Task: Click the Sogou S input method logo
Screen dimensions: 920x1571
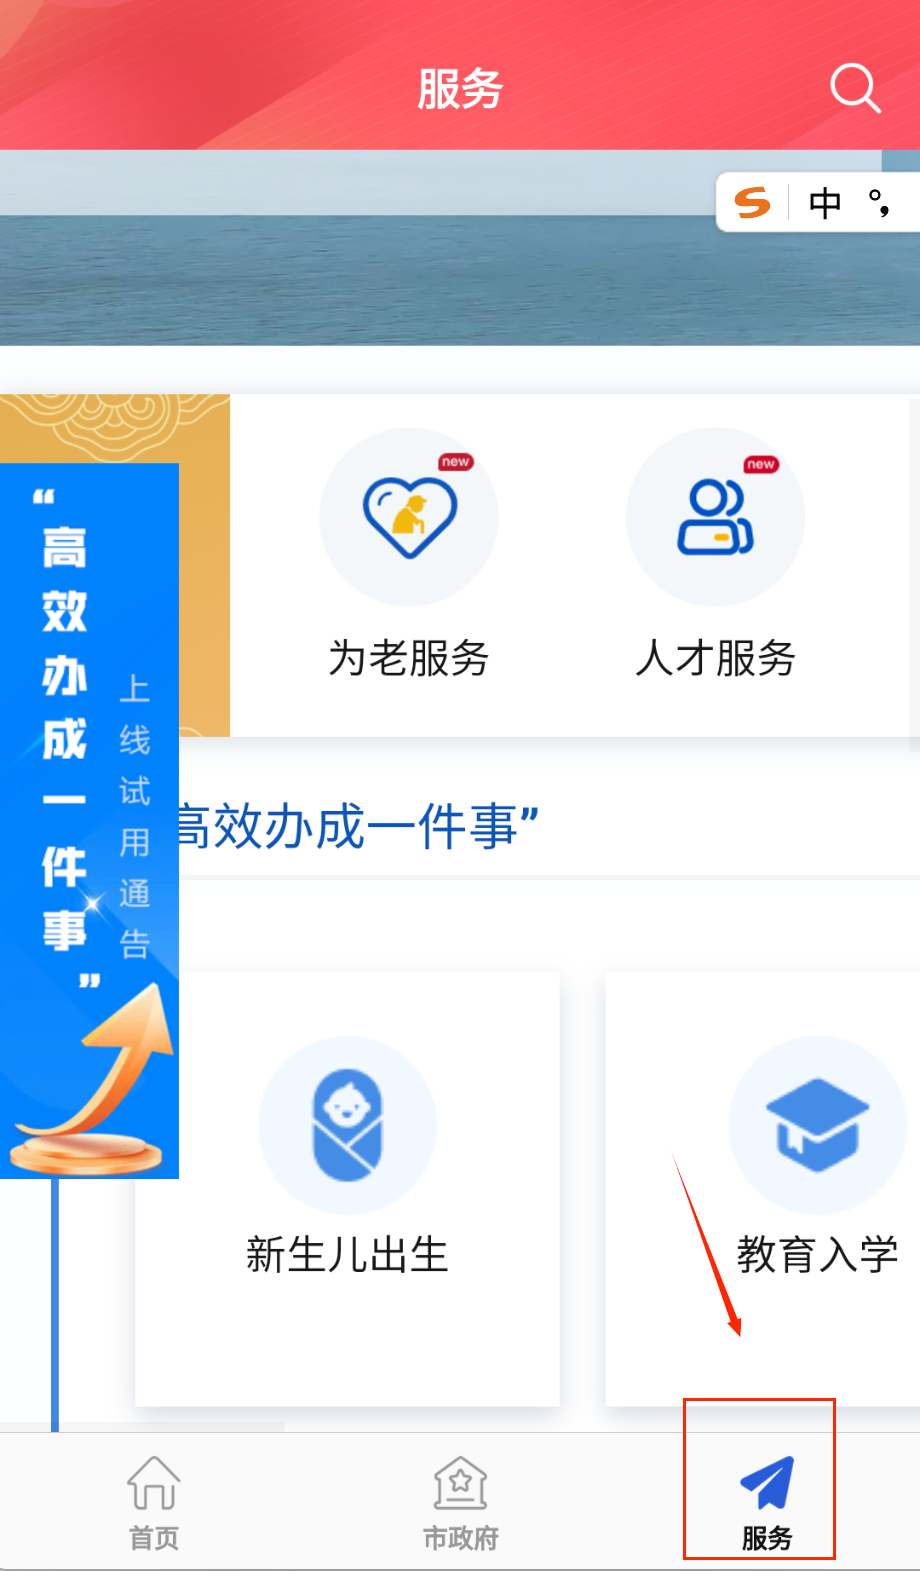Action: pyautogui.click(x=753, y=203)
